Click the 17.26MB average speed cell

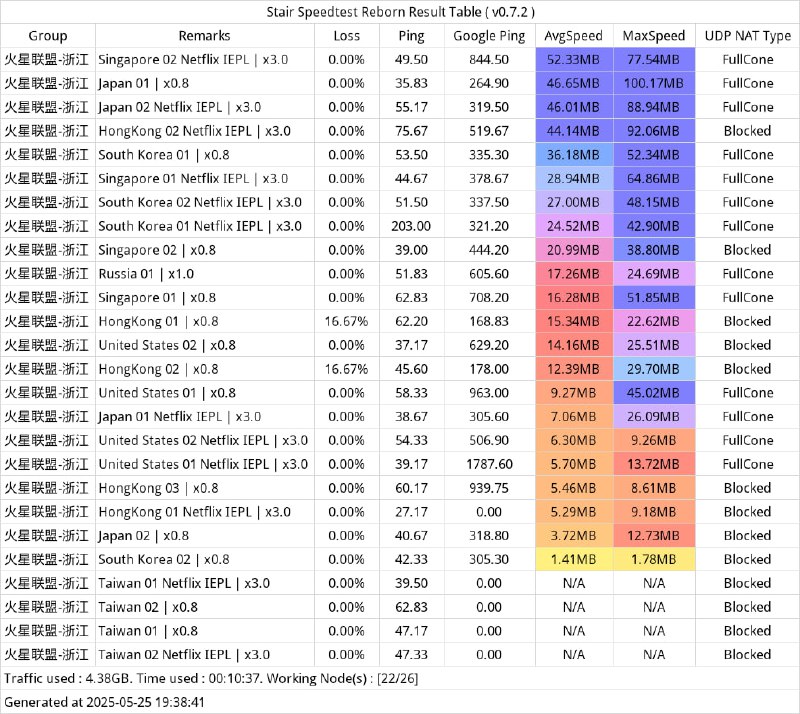(574, 274)
